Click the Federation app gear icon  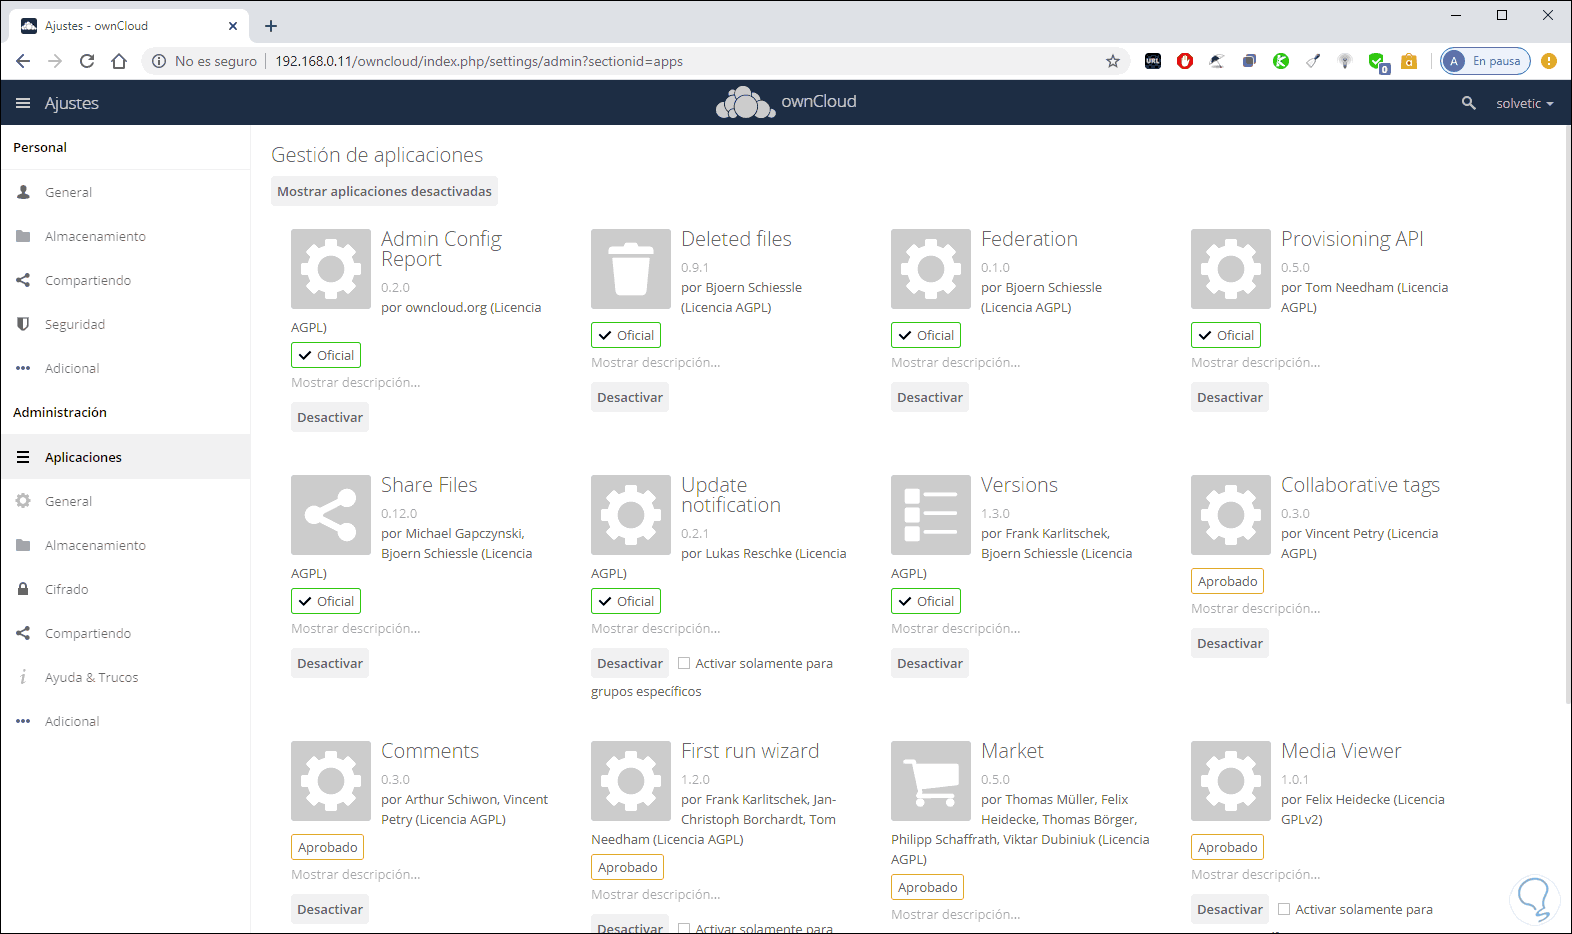pos(931,269)
